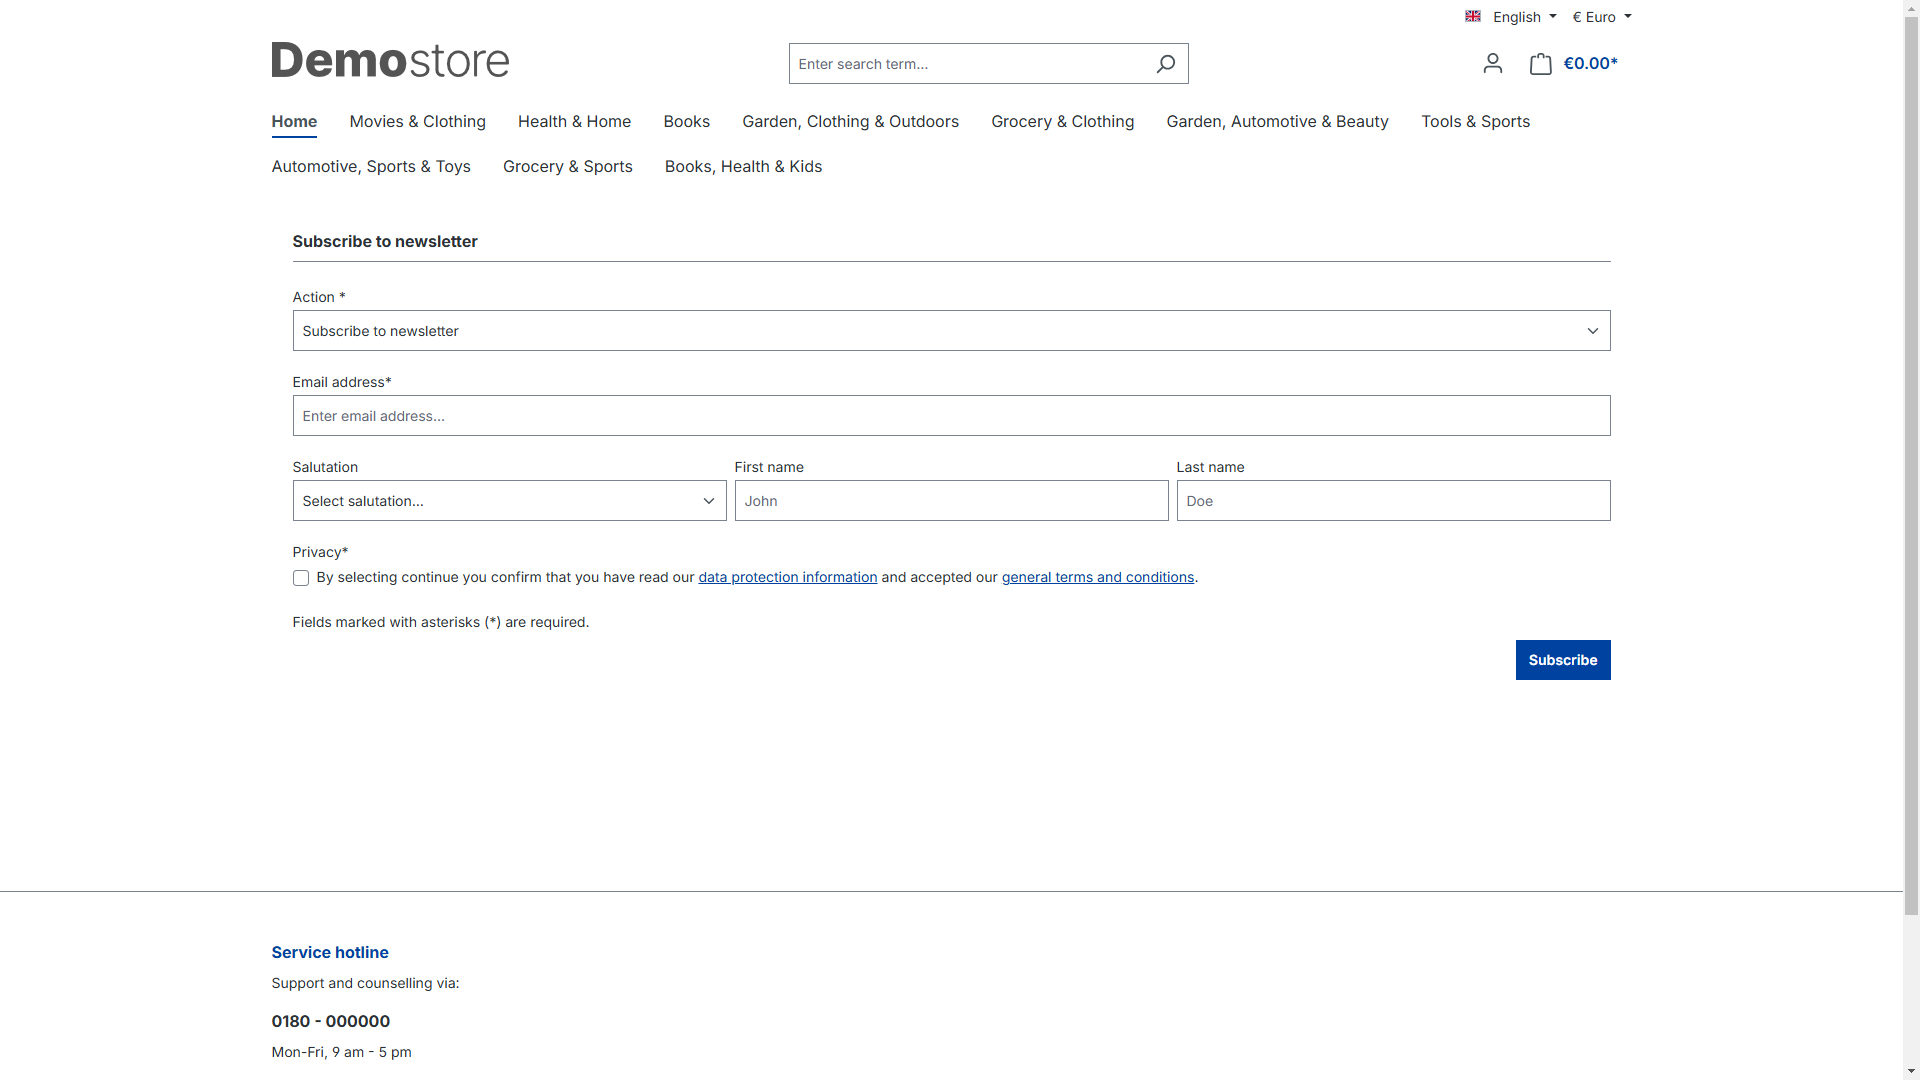Open Automotive, Sports & Toys category

(x=371, y=167)
